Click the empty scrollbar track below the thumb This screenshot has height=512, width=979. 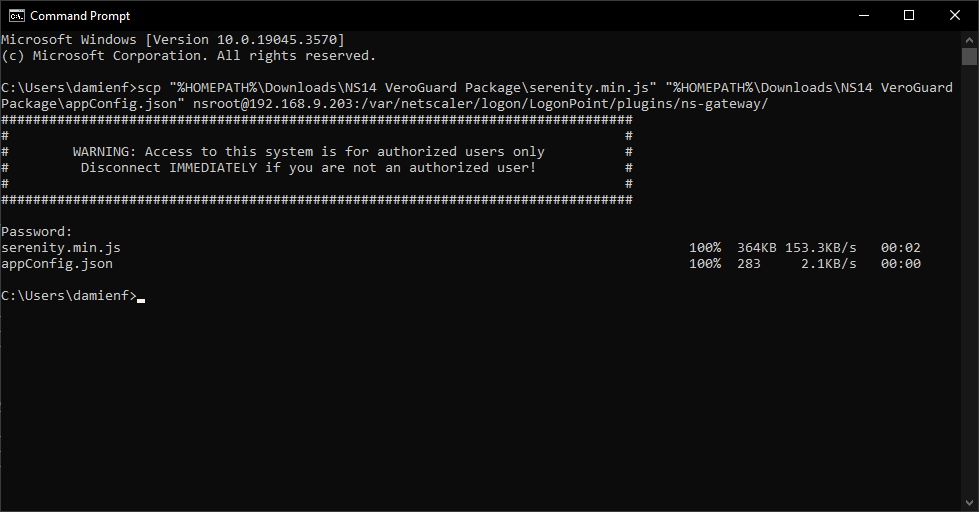(969, 300)
